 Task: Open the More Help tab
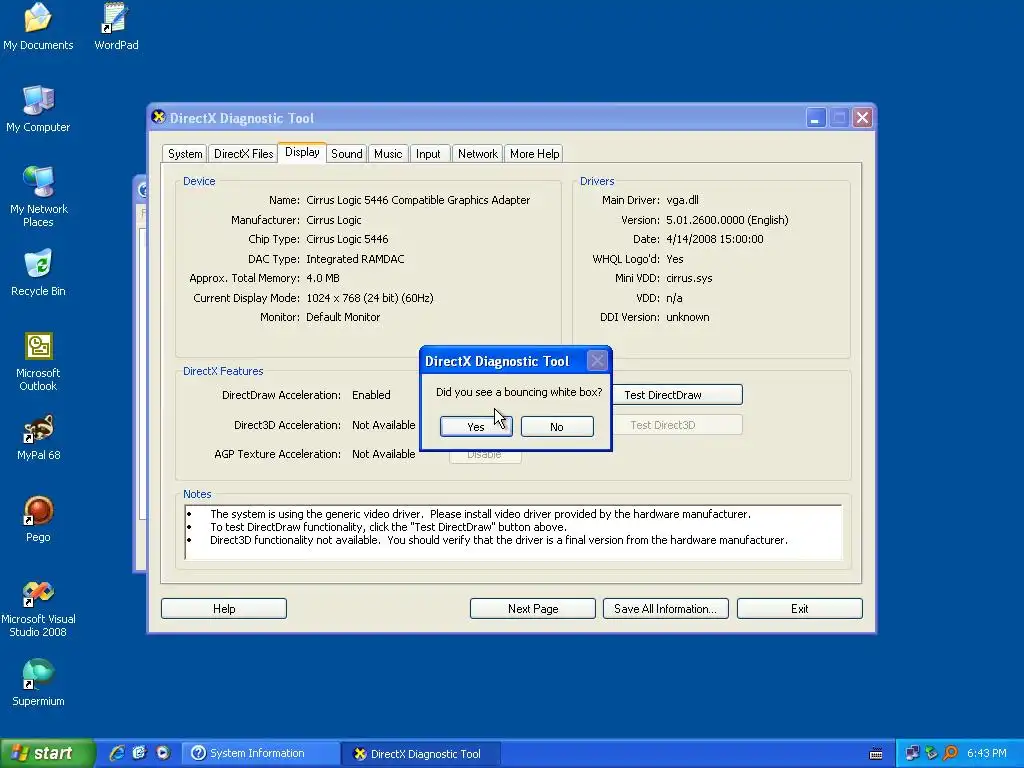tap(534, 153)
